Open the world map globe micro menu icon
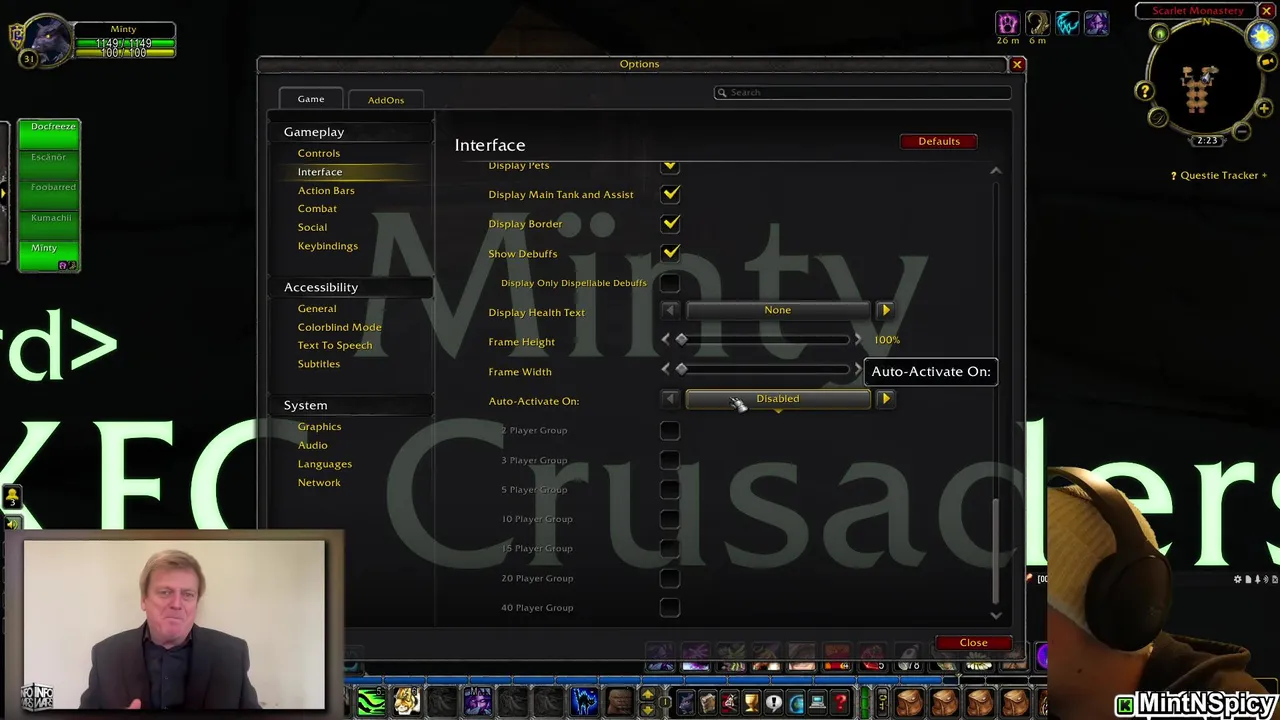Image resolution: width=1280 pixels, height=720 pixels. 796,702
